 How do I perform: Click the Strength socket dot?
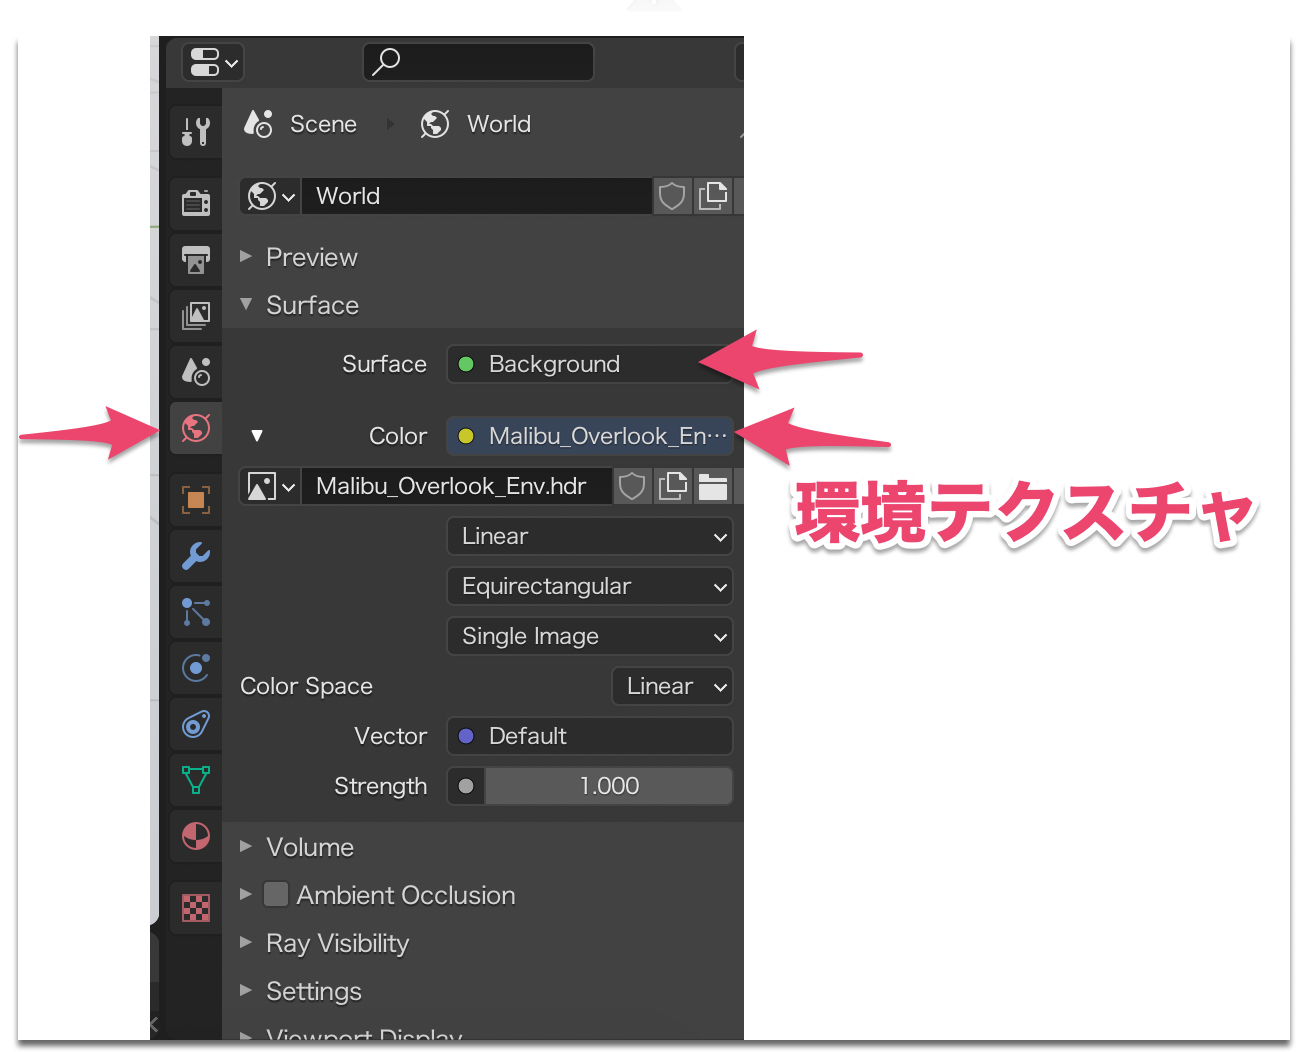click(466, 786)
